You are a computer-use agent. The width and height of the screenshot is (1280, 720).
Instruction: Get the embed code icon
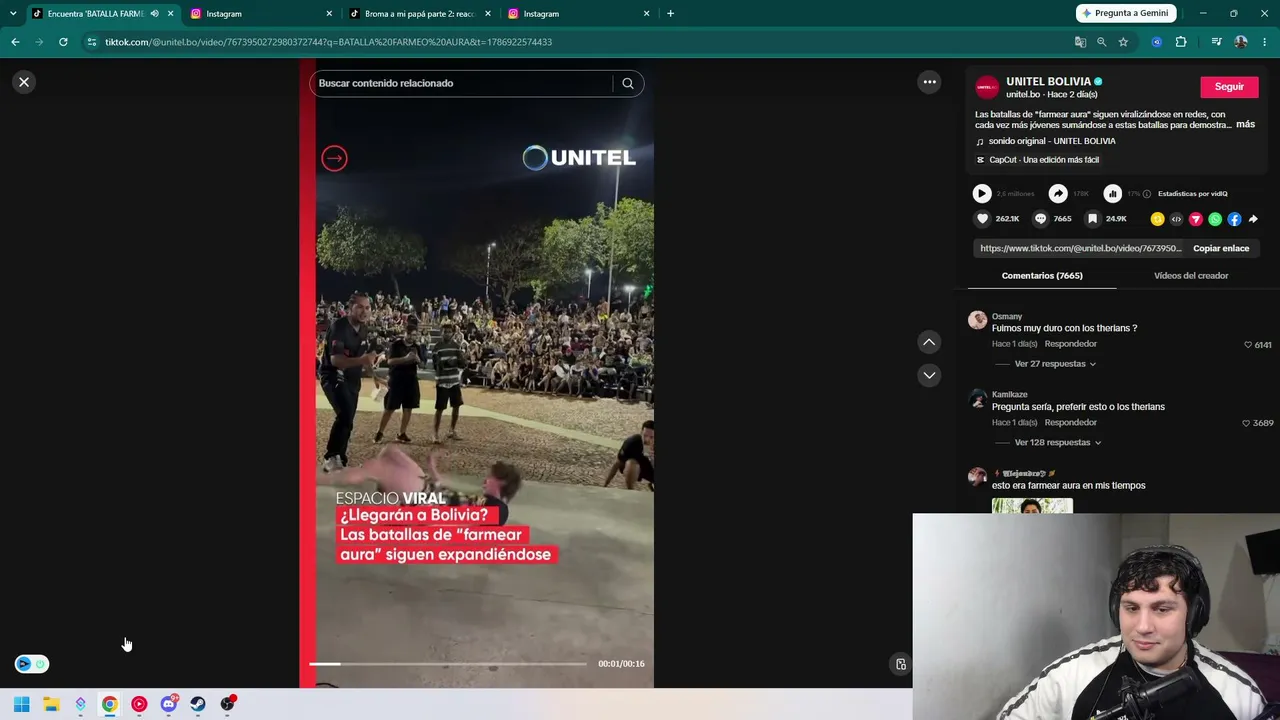(x=1176, y=219)
